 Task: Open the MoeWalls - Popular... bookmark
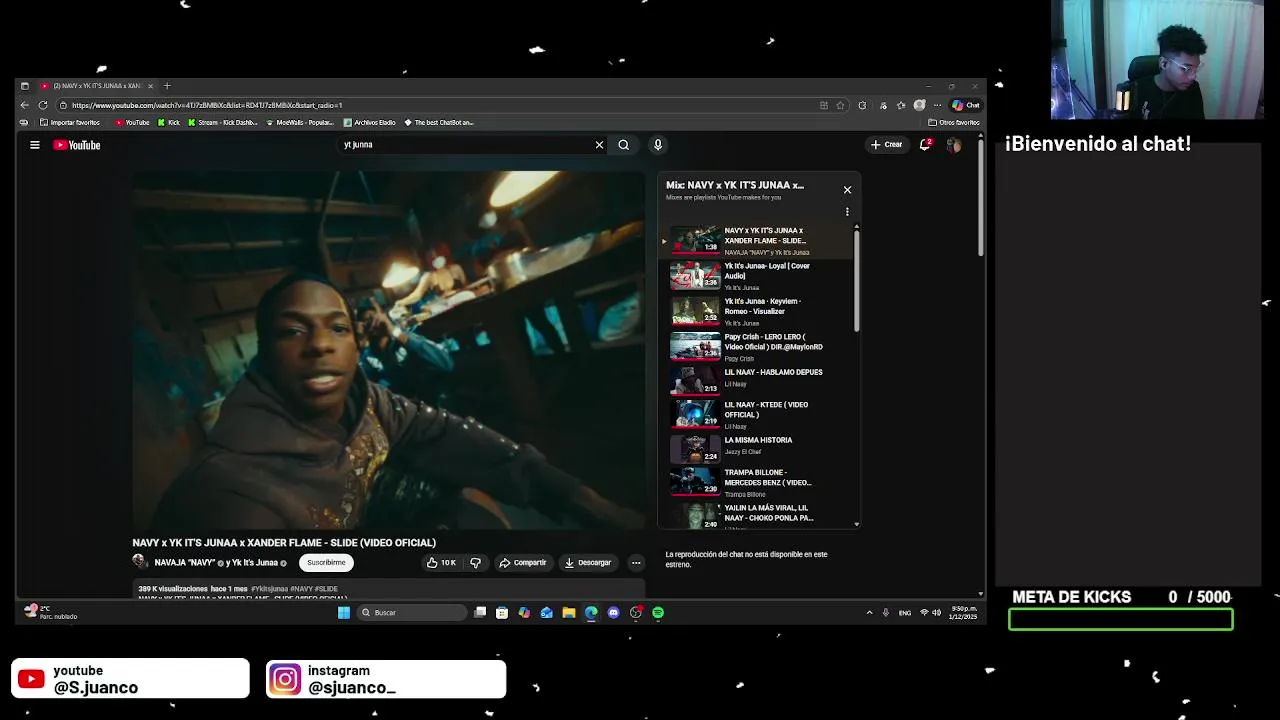coord(300,123)
